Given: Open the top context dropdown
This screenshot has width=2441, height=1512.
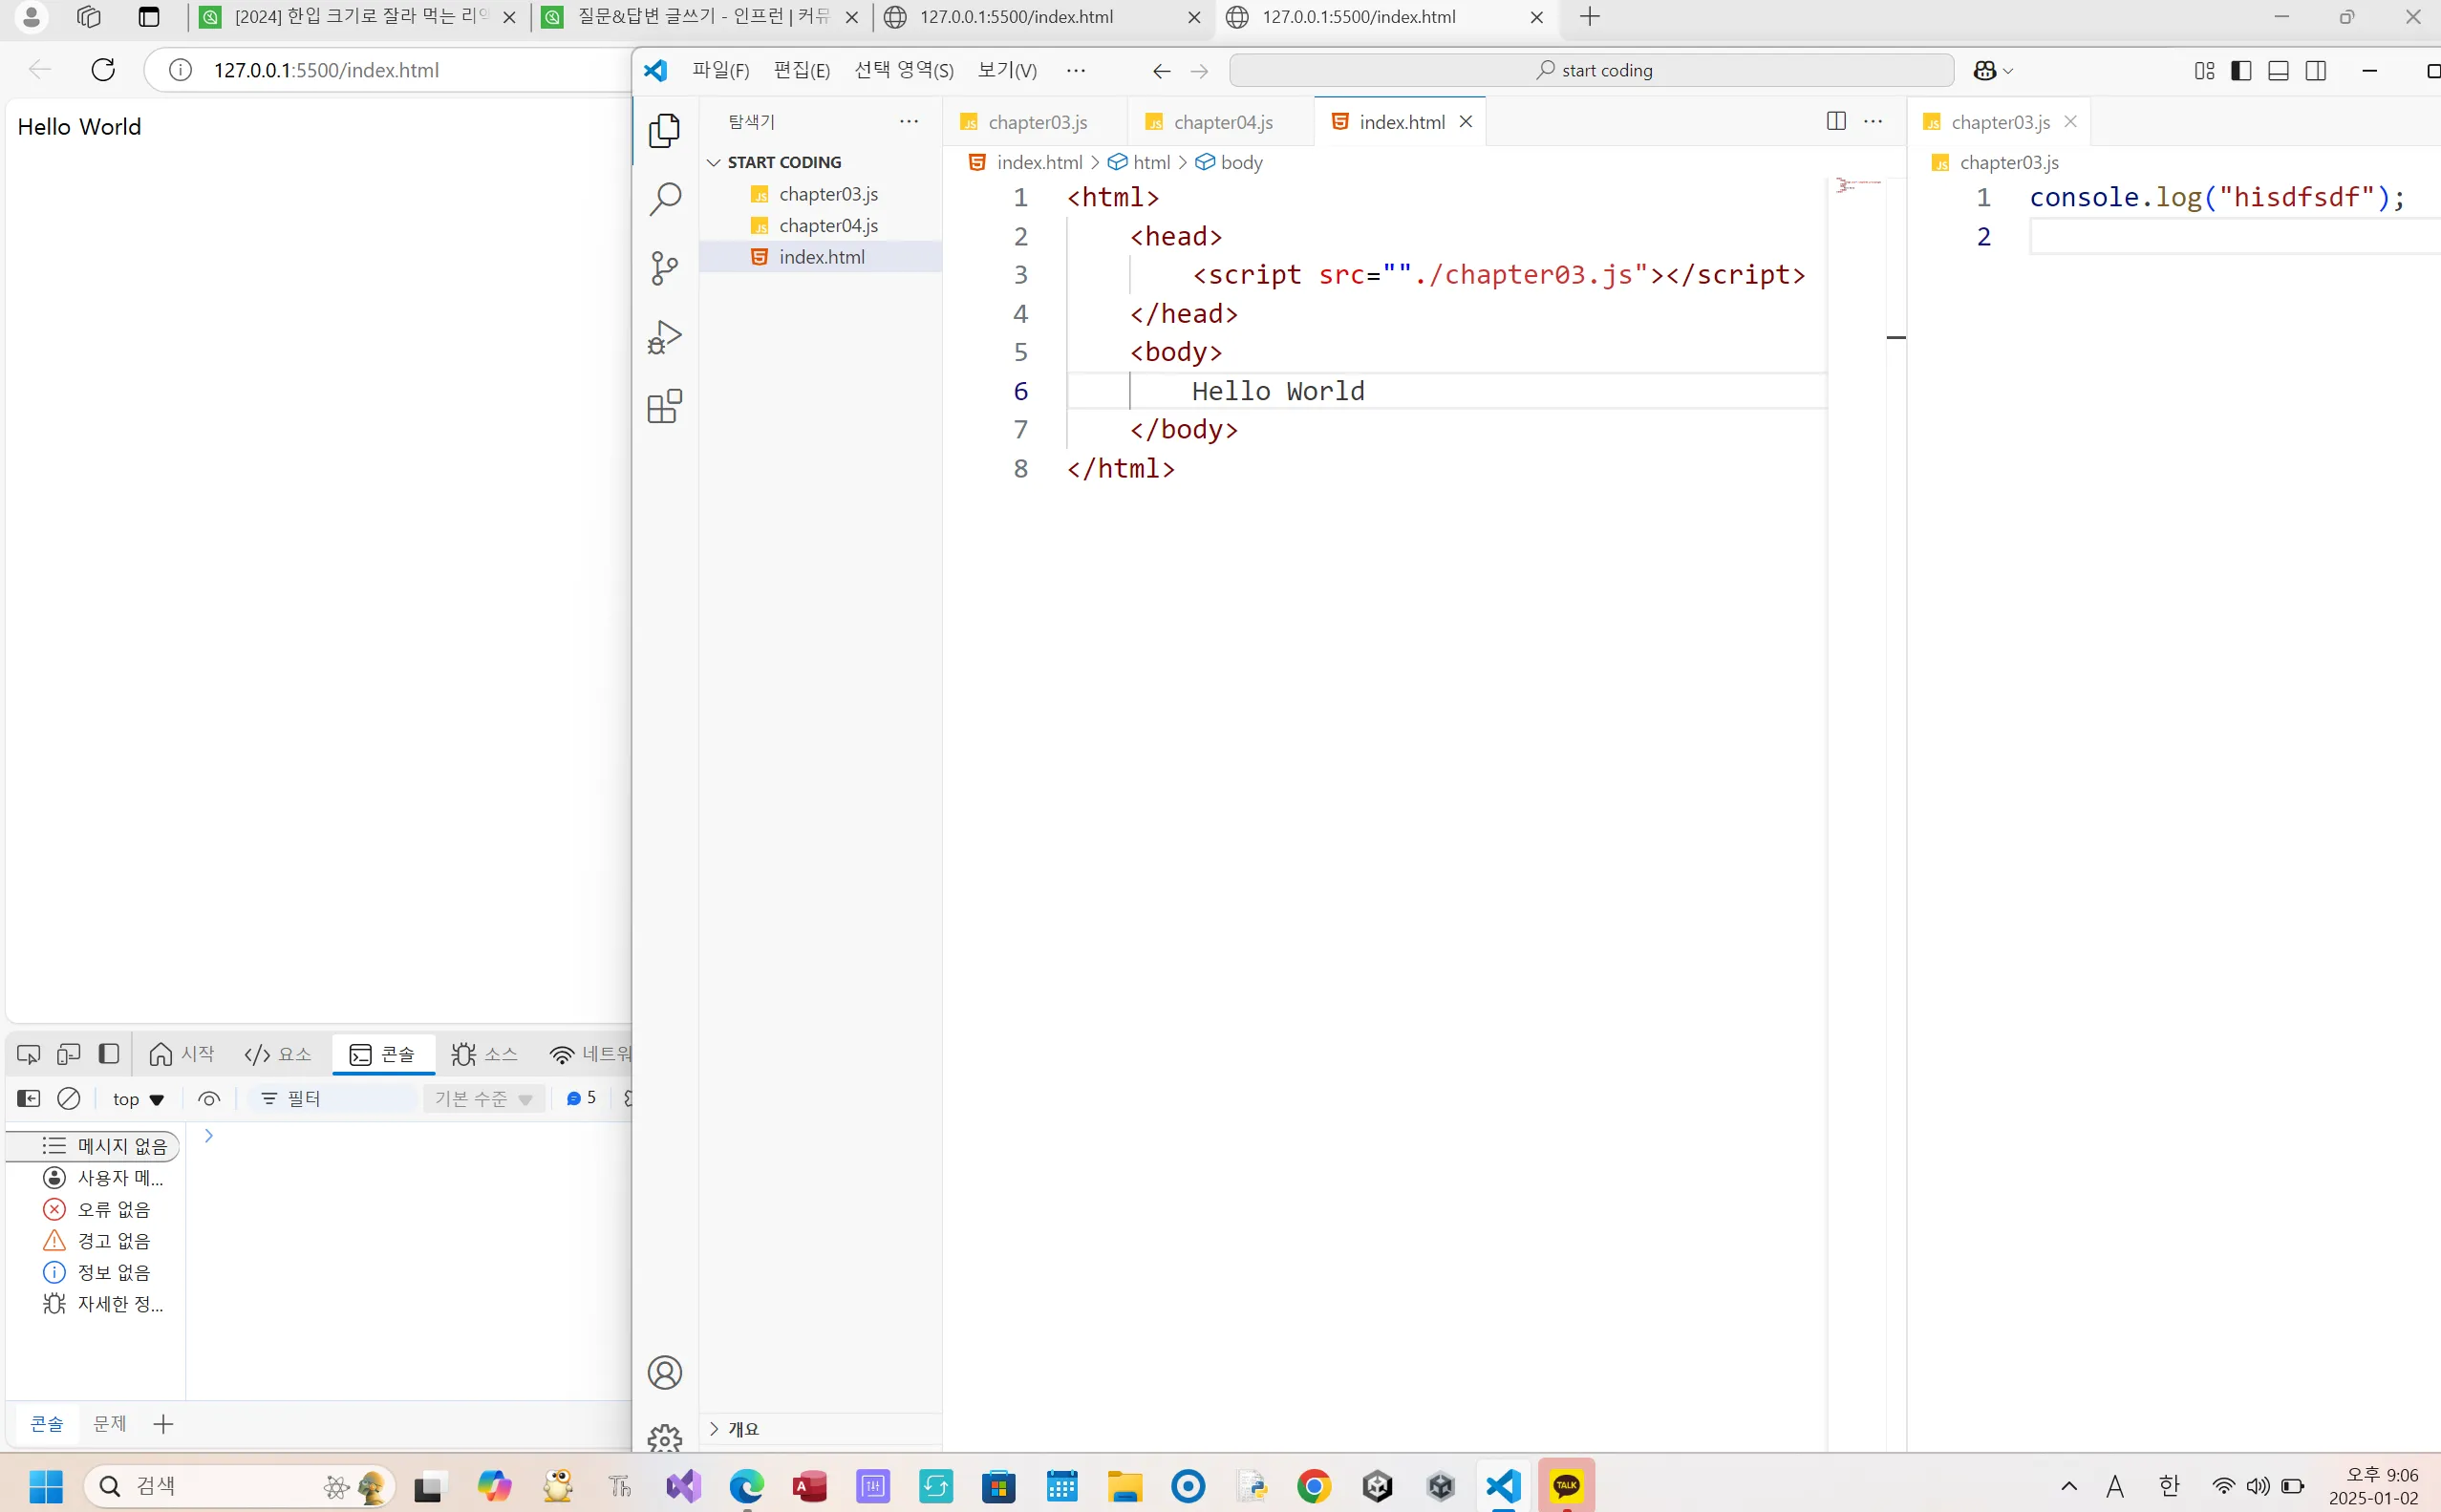Looking at the screenshot, I should point(138,1099).
